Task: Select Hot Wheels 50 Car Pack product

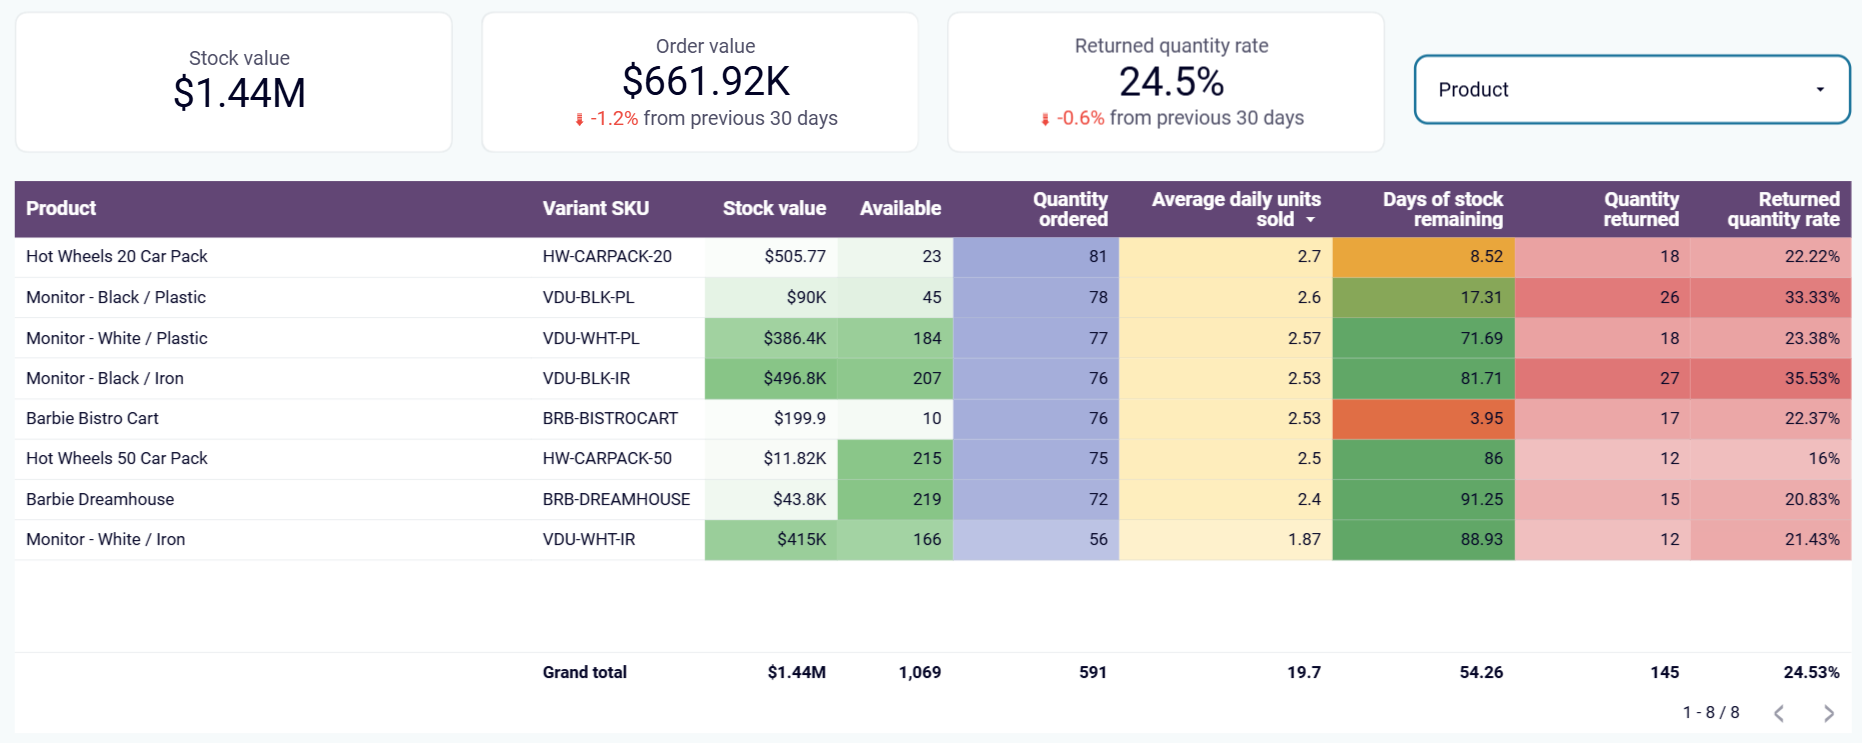Action: [117, 458]
